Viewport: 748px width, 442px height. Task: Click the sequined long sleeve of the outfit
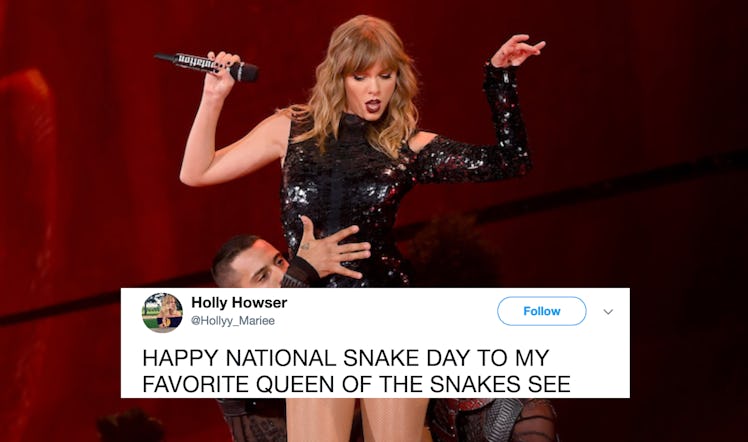[487, 138]
